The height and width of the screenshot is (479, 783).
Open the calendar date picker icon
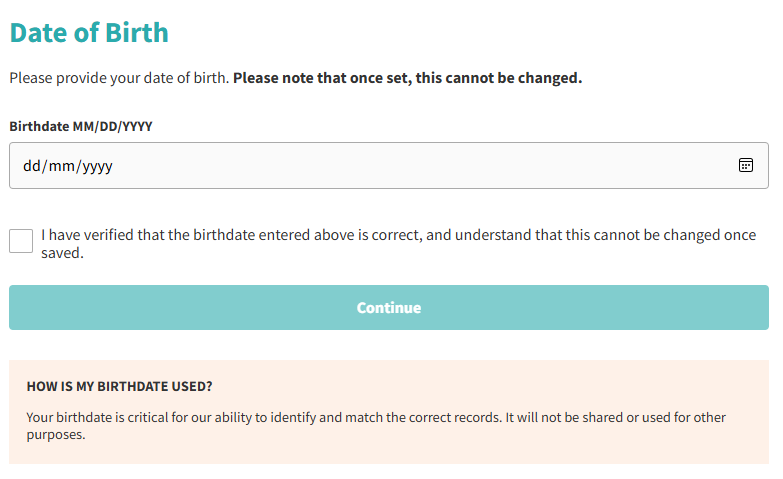[745, 165]
